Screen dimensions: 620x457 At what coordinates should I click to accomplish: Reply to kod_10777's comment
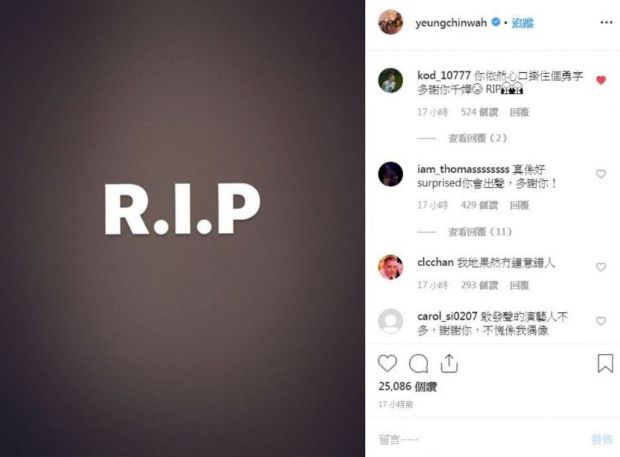[x=519, y=112]
